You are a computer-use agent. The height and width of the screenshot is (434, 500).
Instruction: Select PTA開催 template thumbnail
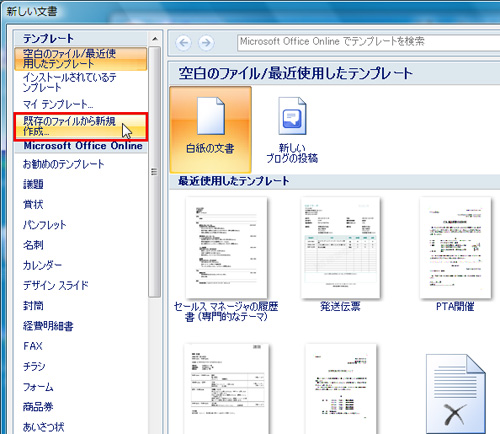coord(455,248)
